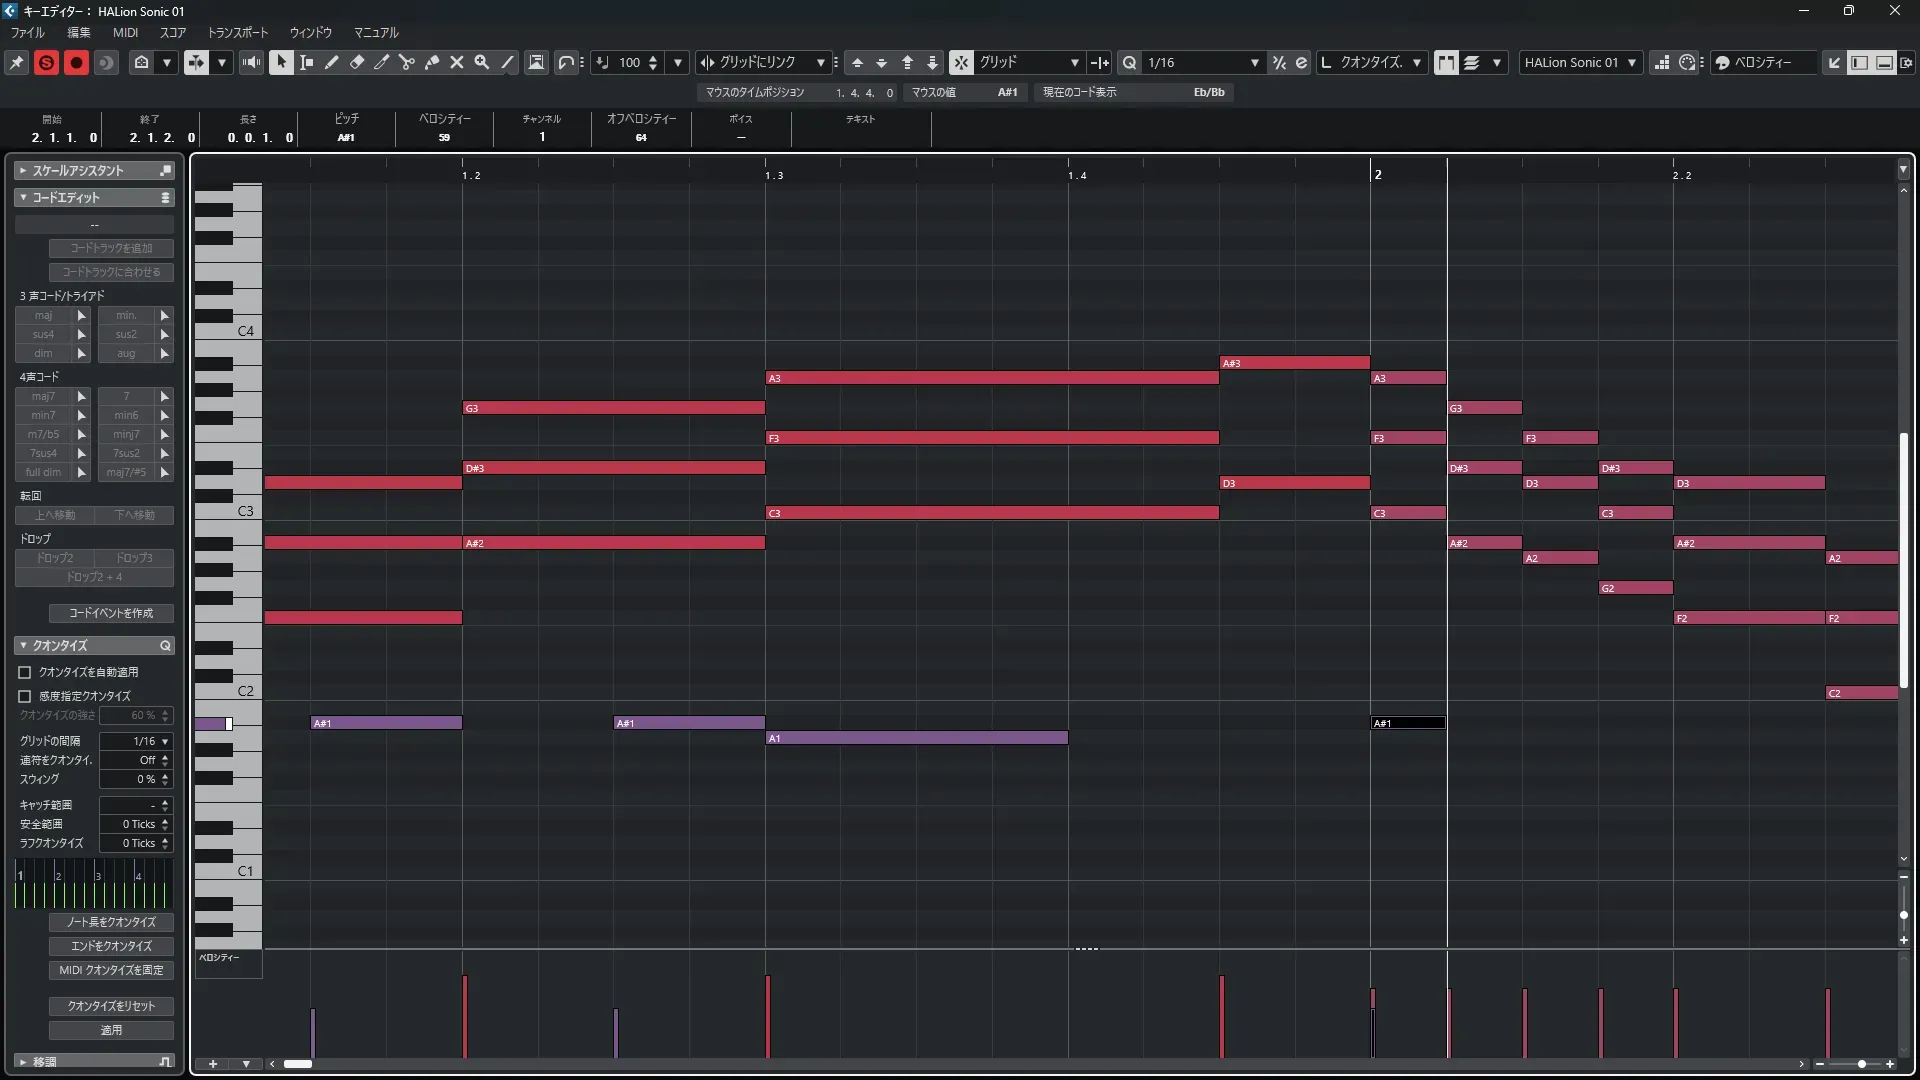Screen dimensions: 1920x1080
Task: Open the MIDI menu
Action: [x=125, y=32]
